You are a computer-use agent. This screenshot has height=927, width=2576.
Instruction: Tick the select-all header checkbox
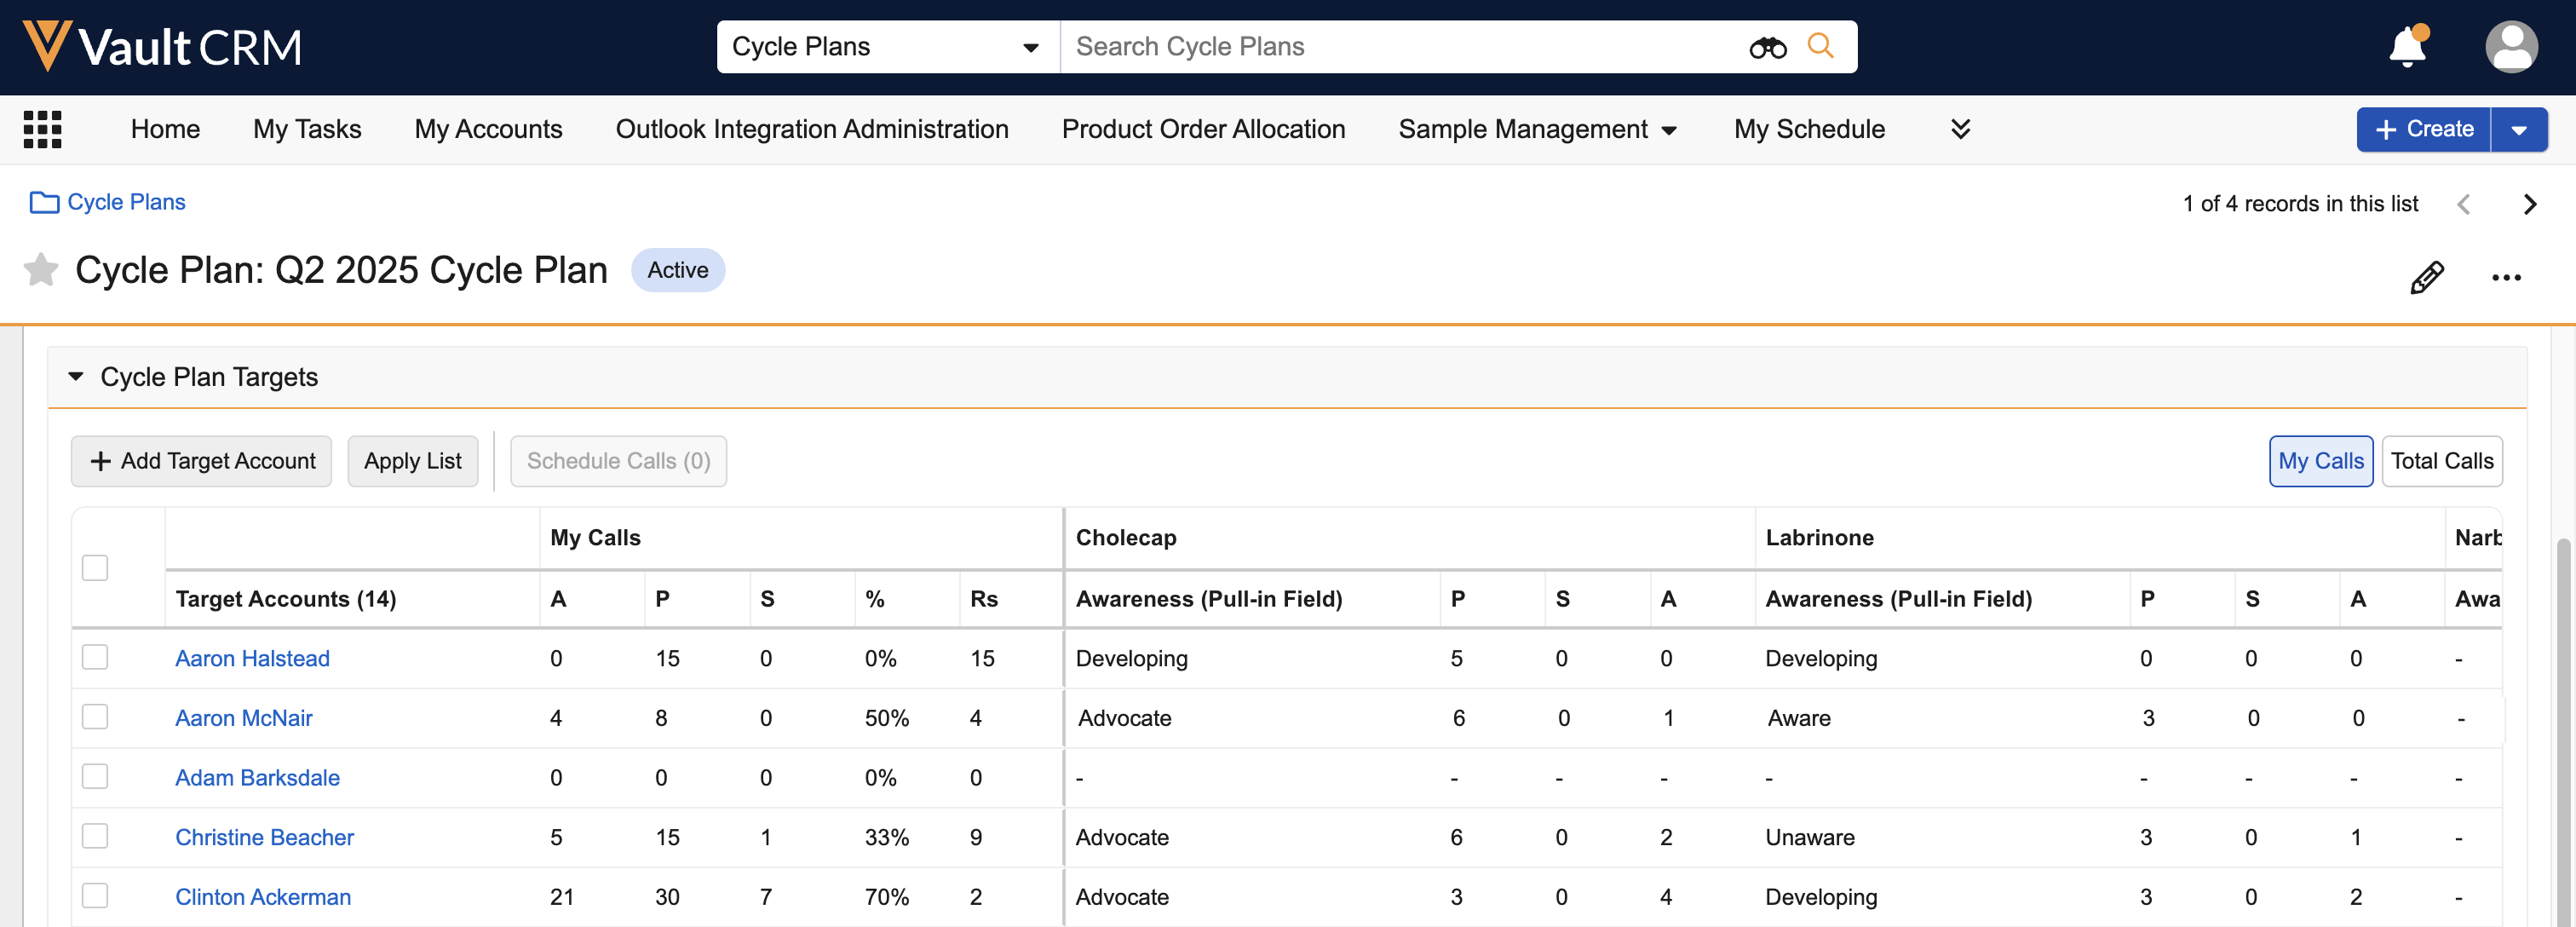pyautogui.click(x=95, y=567)
